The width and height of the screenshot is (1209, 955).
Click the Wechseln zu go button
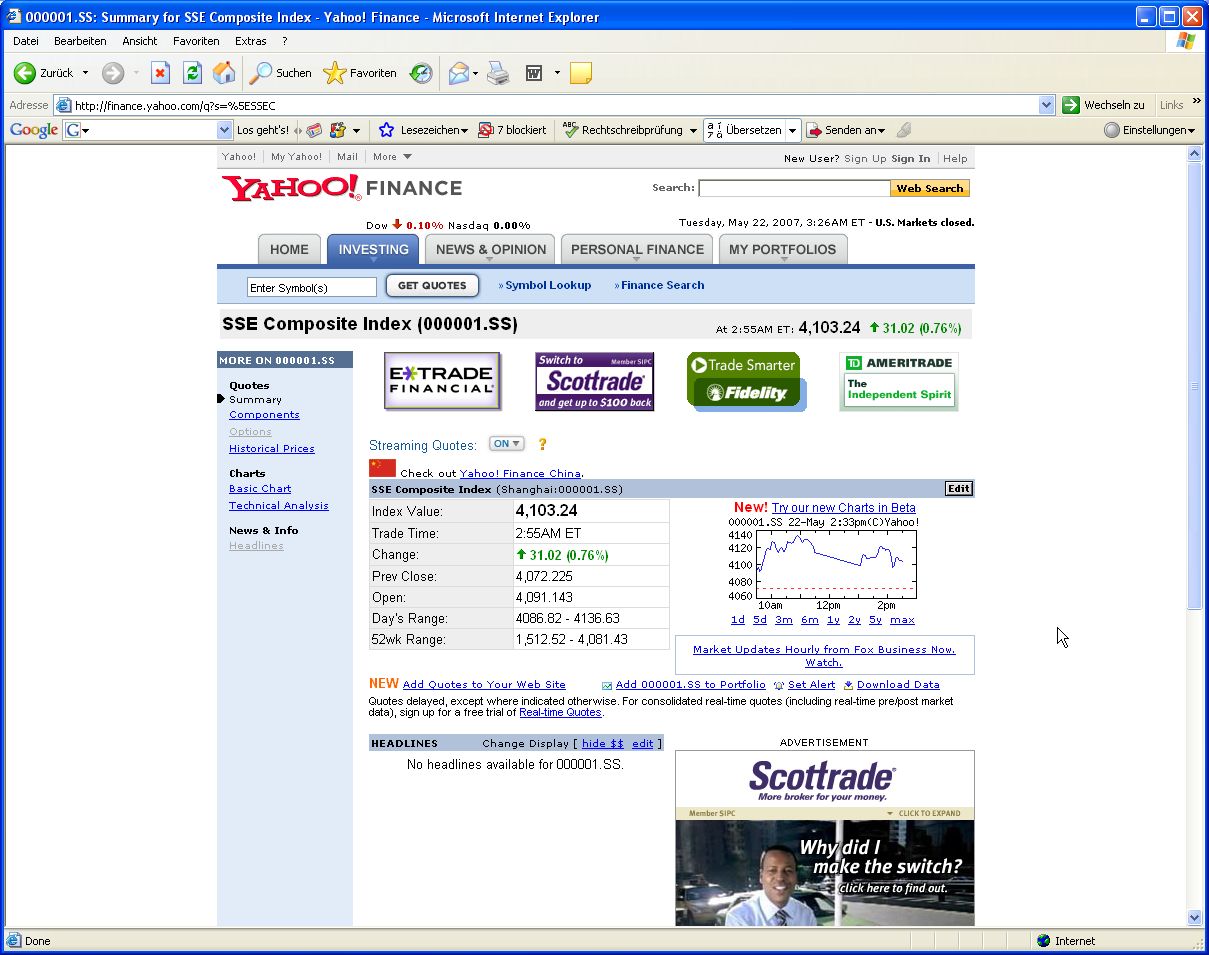[x=1104, y=105]
